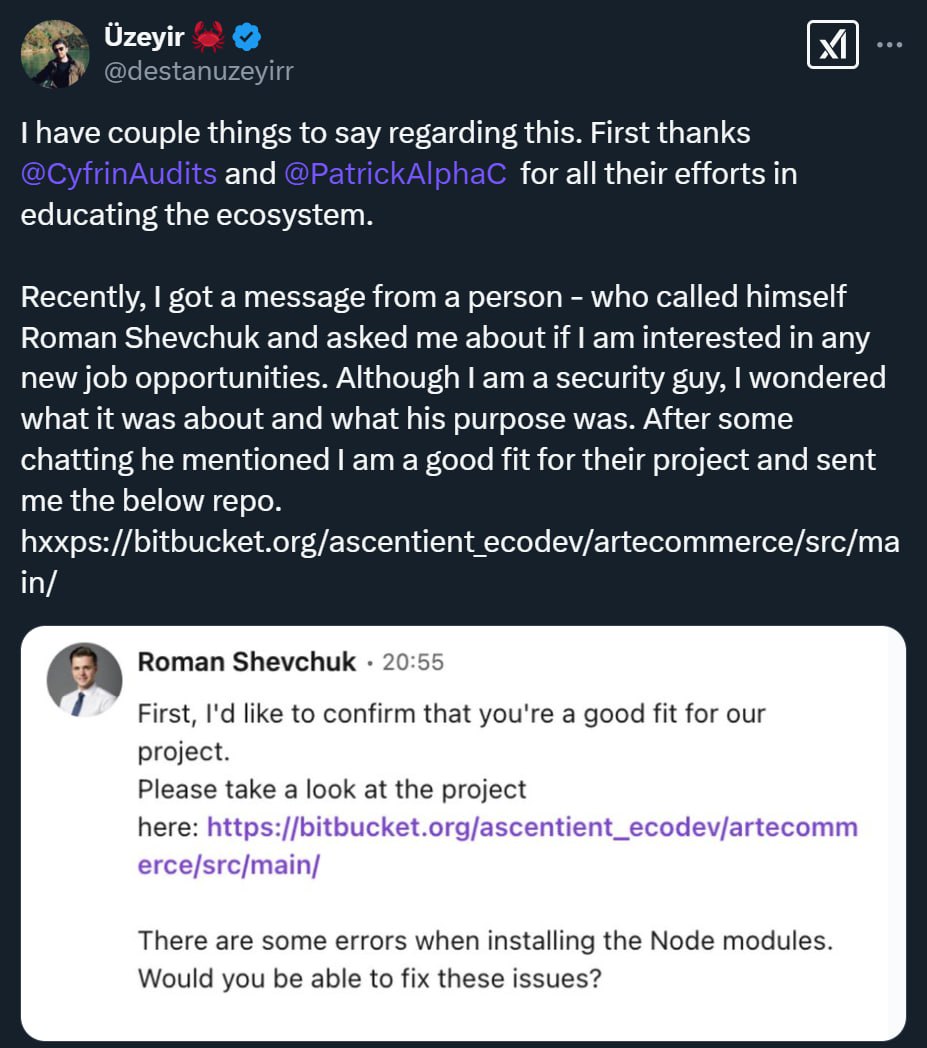This screenshot has height=1048, width=927.
Task: Open the Grok icon on the post
Action: pyautogui.click(x=832, y=45)
